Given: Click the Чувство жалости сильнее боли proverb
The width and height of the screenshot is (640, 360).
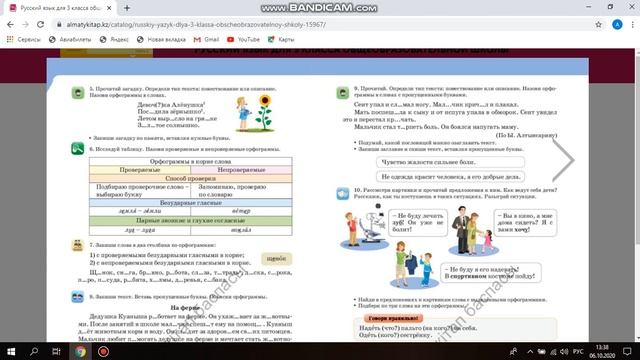Looking at the screenshot, I should click(x=450, y=162).
